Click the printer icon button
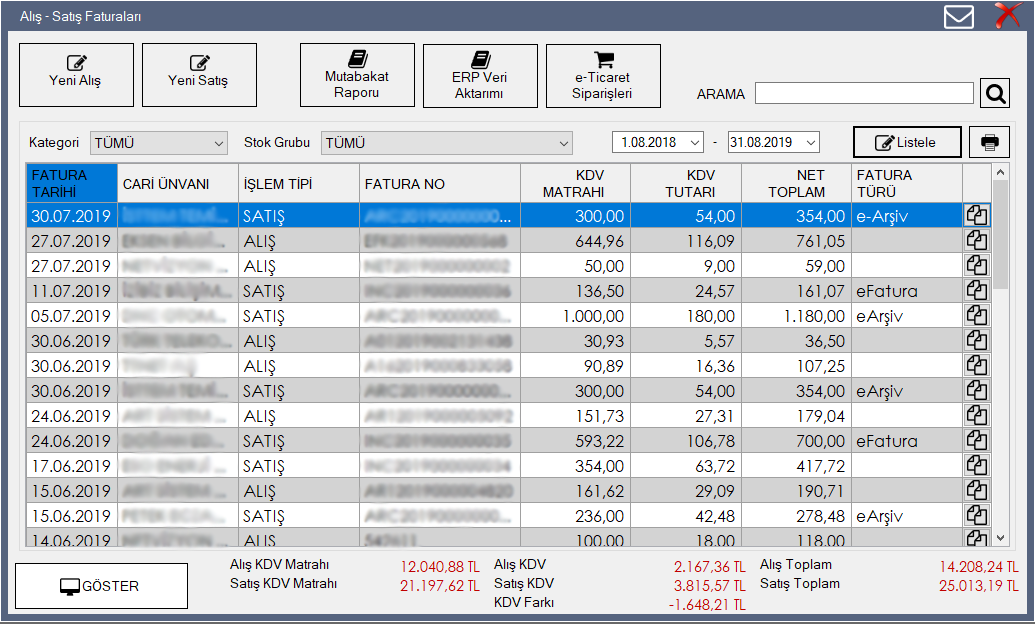The width and height of the screenshot is (1035, 624). click(989, 142)
